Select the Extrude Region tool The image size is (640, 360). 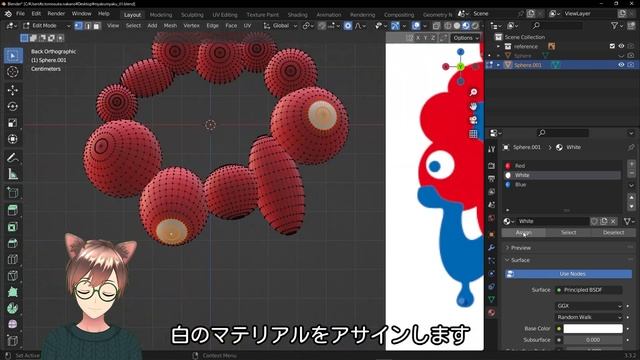[x=13, y=210]
